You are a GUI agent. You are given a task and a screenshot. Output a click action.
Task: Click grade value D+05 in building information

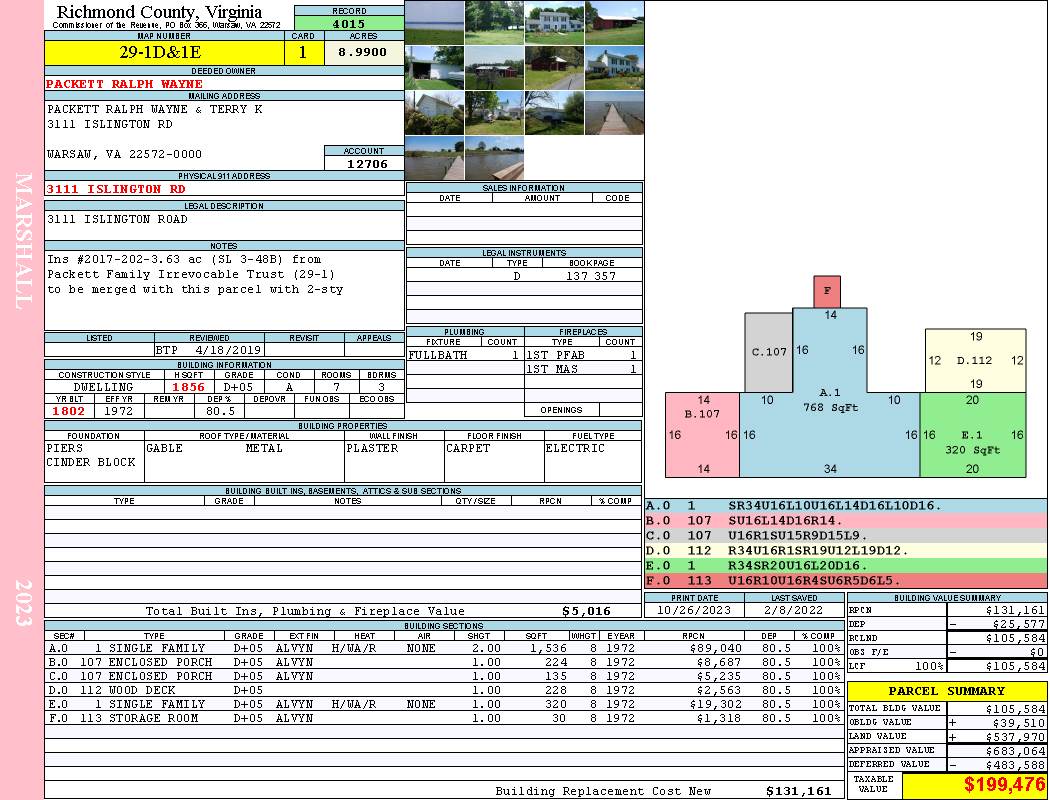pyautogui.click(x=238, y=387)
